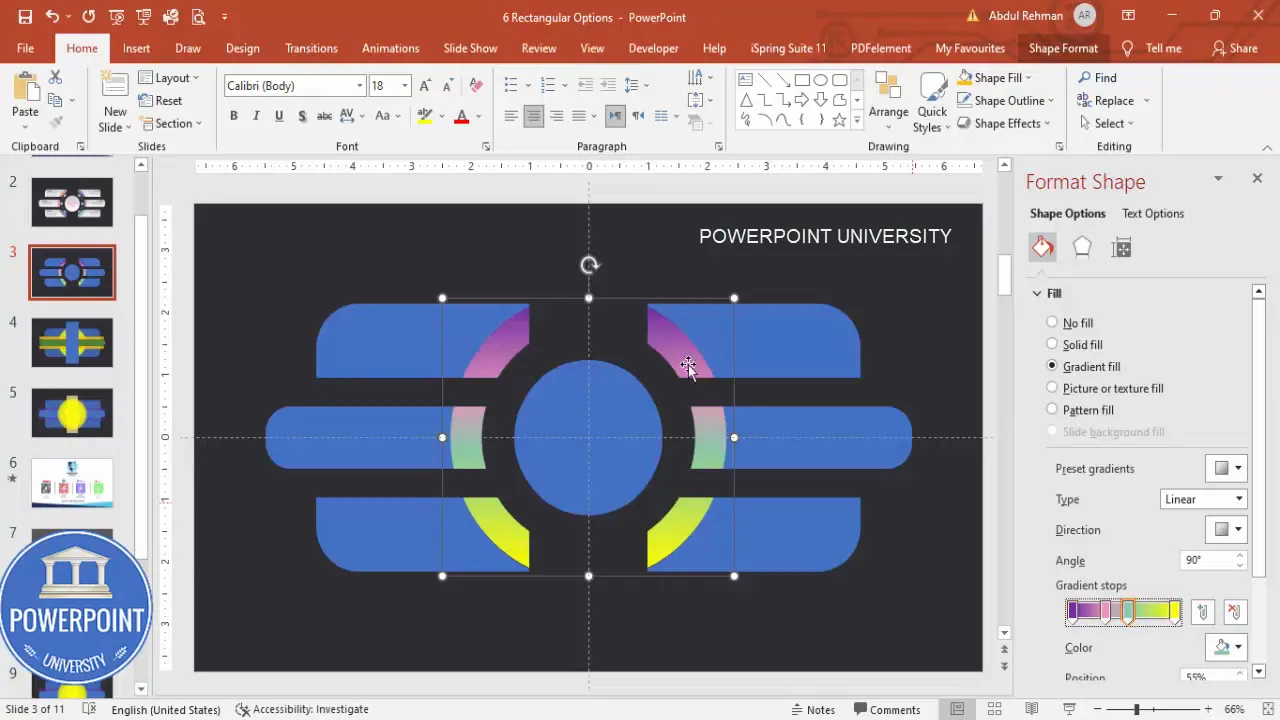Apply Underline formatting

[279, 116]
